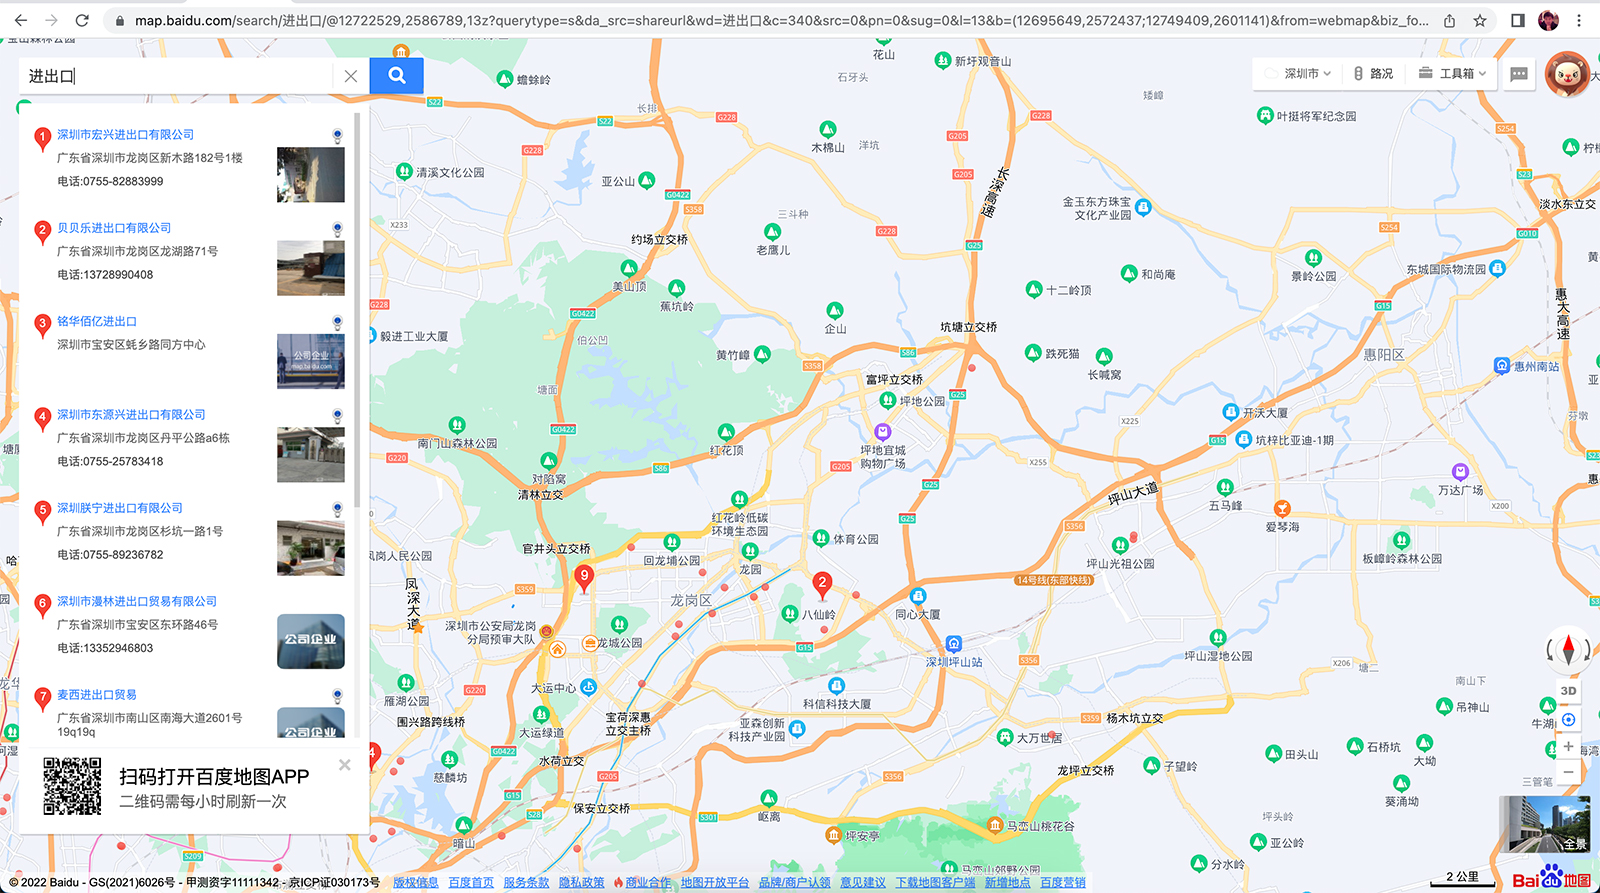Open photo thumbnail of 深圳市宏兴进出口有限公司
The width and height of the screenshot is (1600, 893).
click(311, 175)
